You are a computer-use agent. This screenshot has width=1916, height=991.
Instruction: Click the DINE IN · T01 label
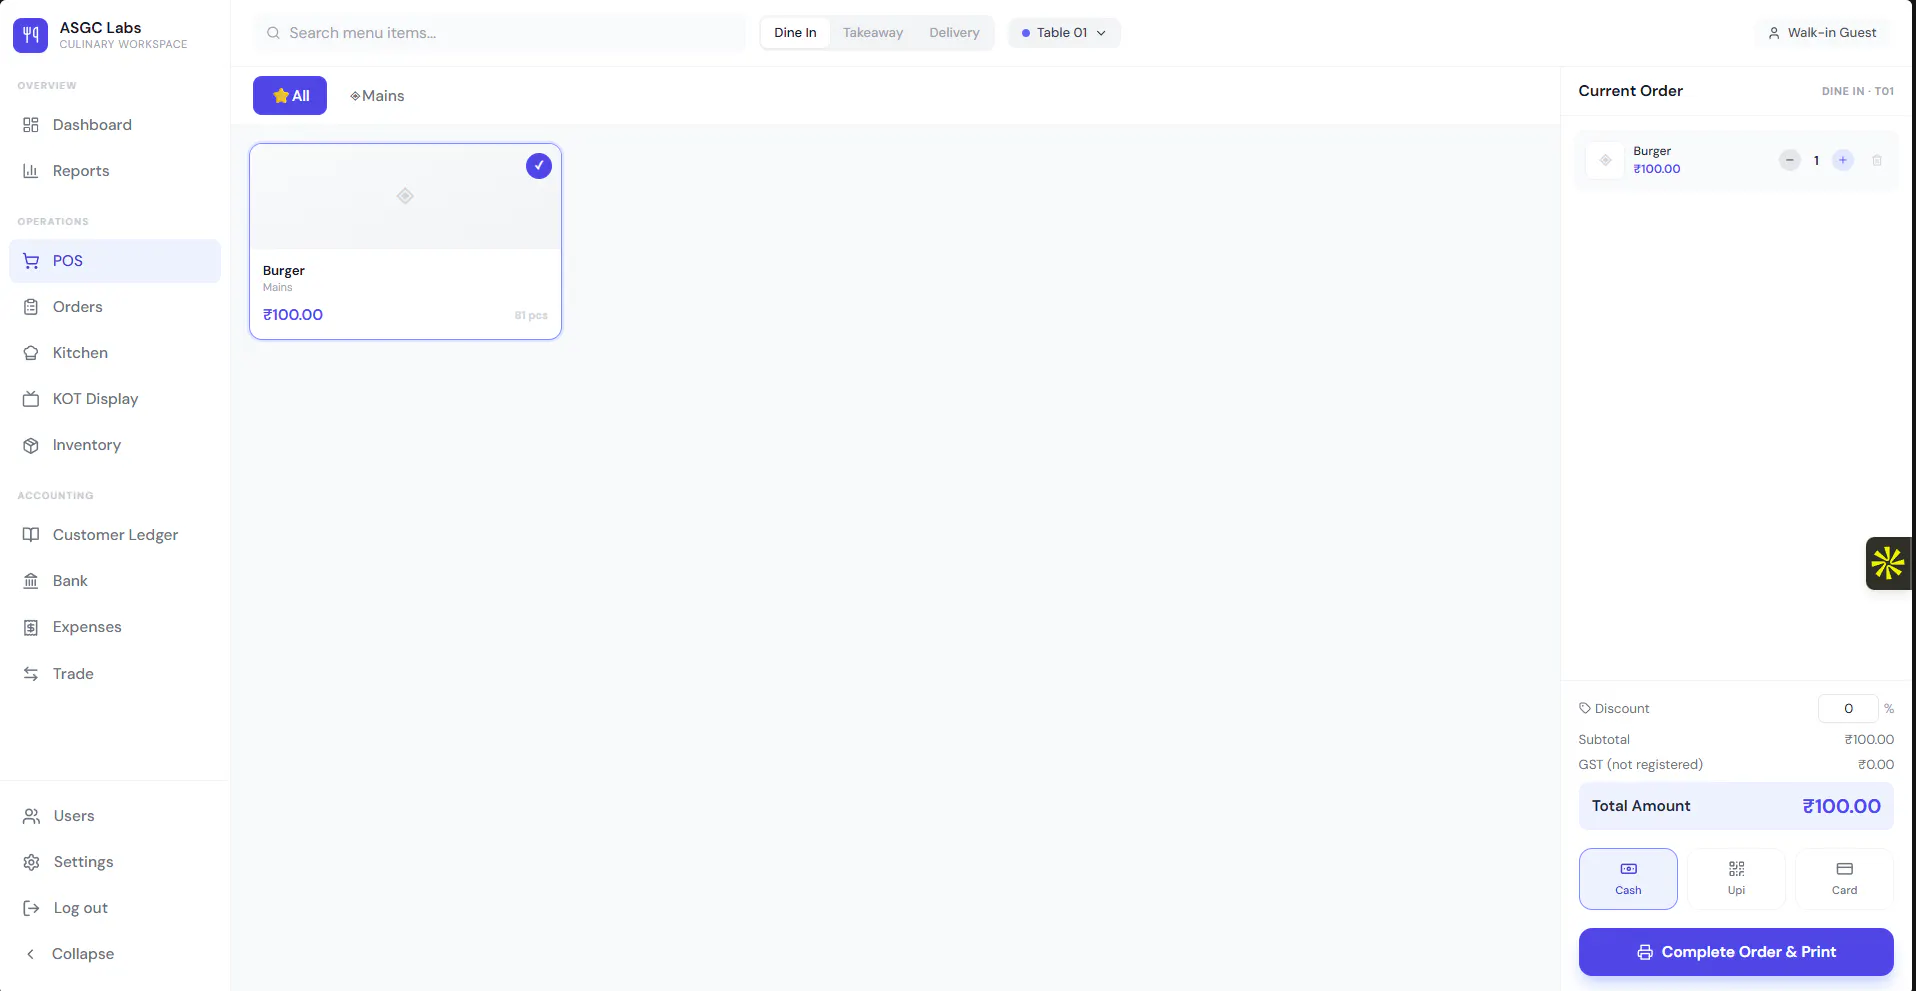click(1857, 91)
